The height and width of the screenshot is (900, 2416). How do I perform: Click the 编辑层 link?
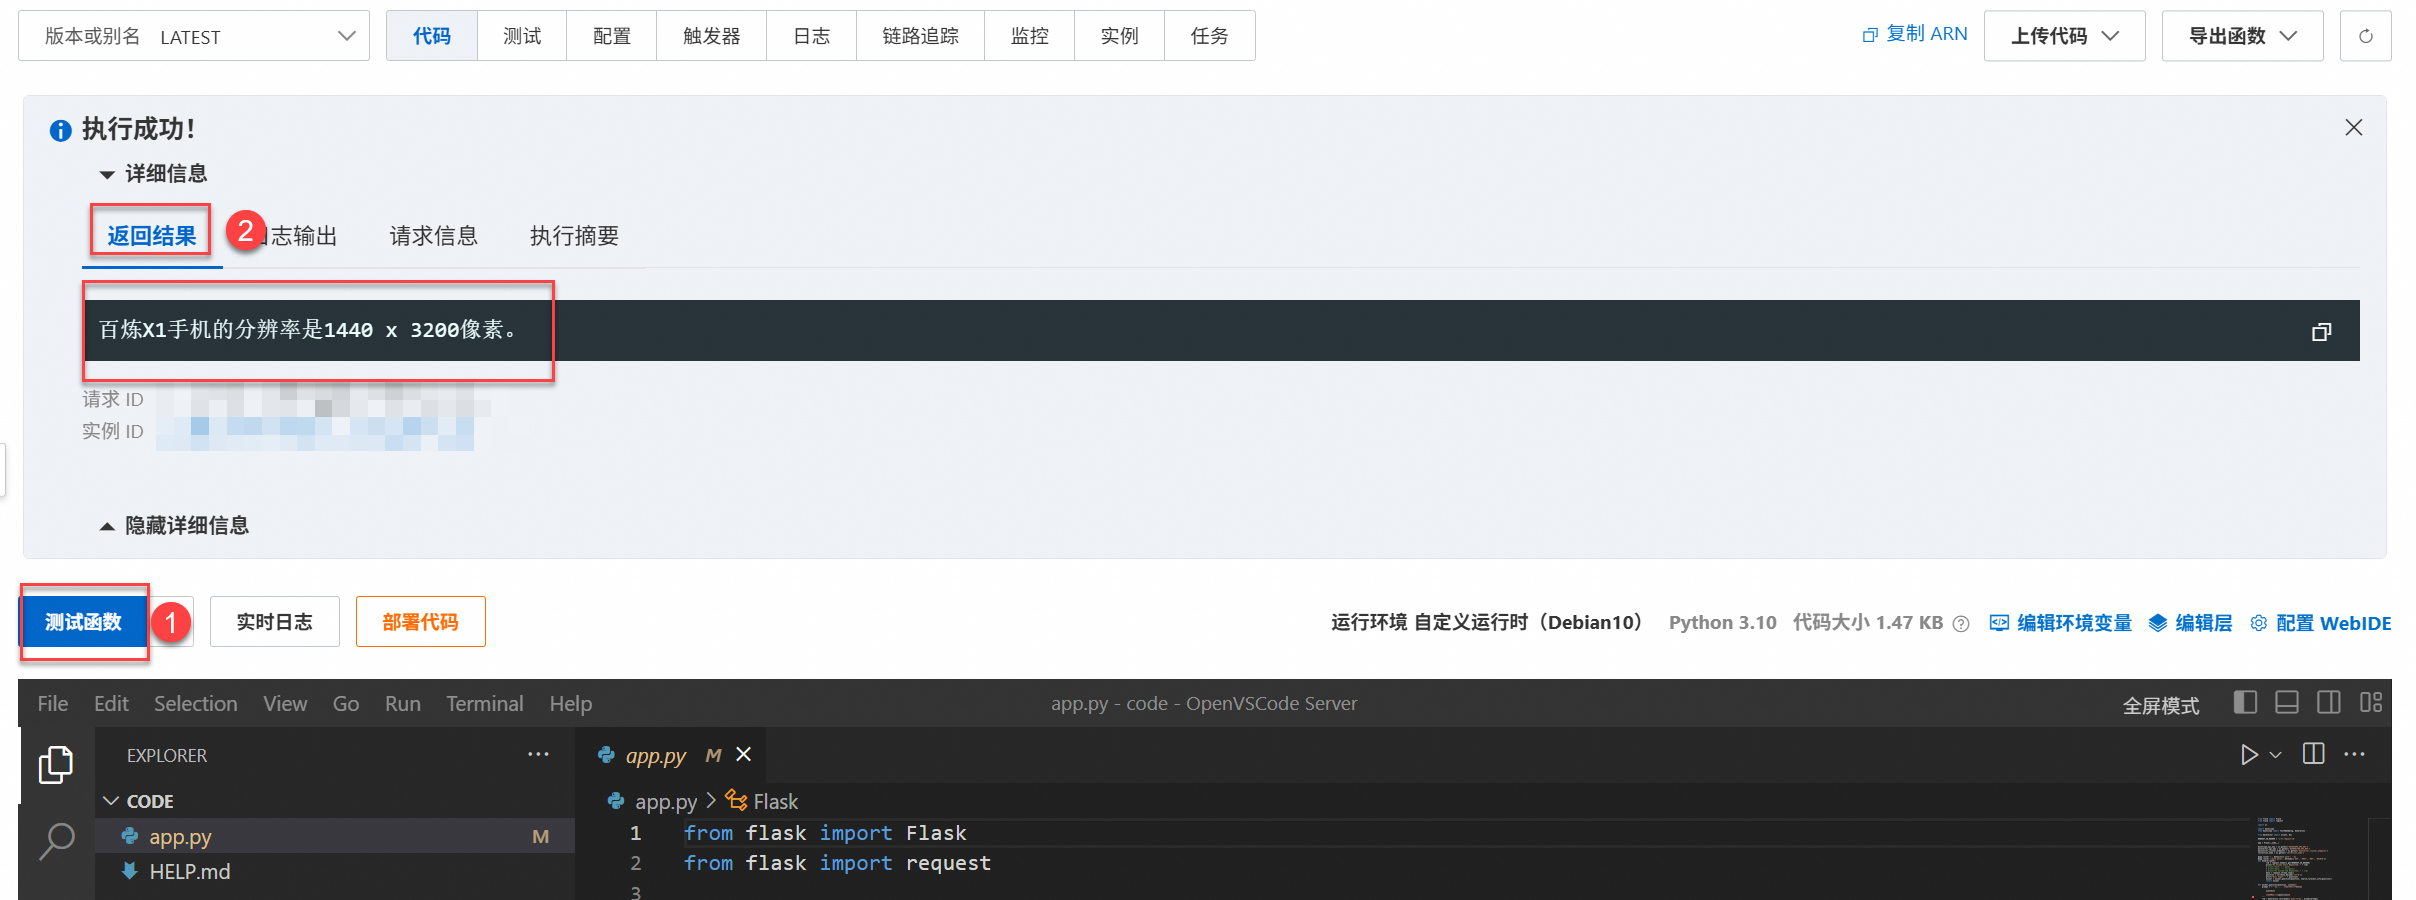point(2190,623)
